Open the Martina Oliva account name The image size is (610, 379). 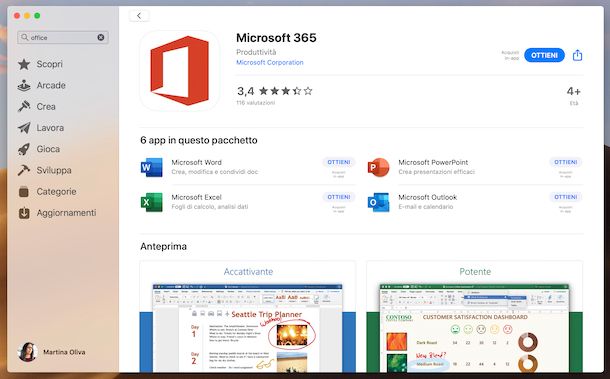(64, 352)
